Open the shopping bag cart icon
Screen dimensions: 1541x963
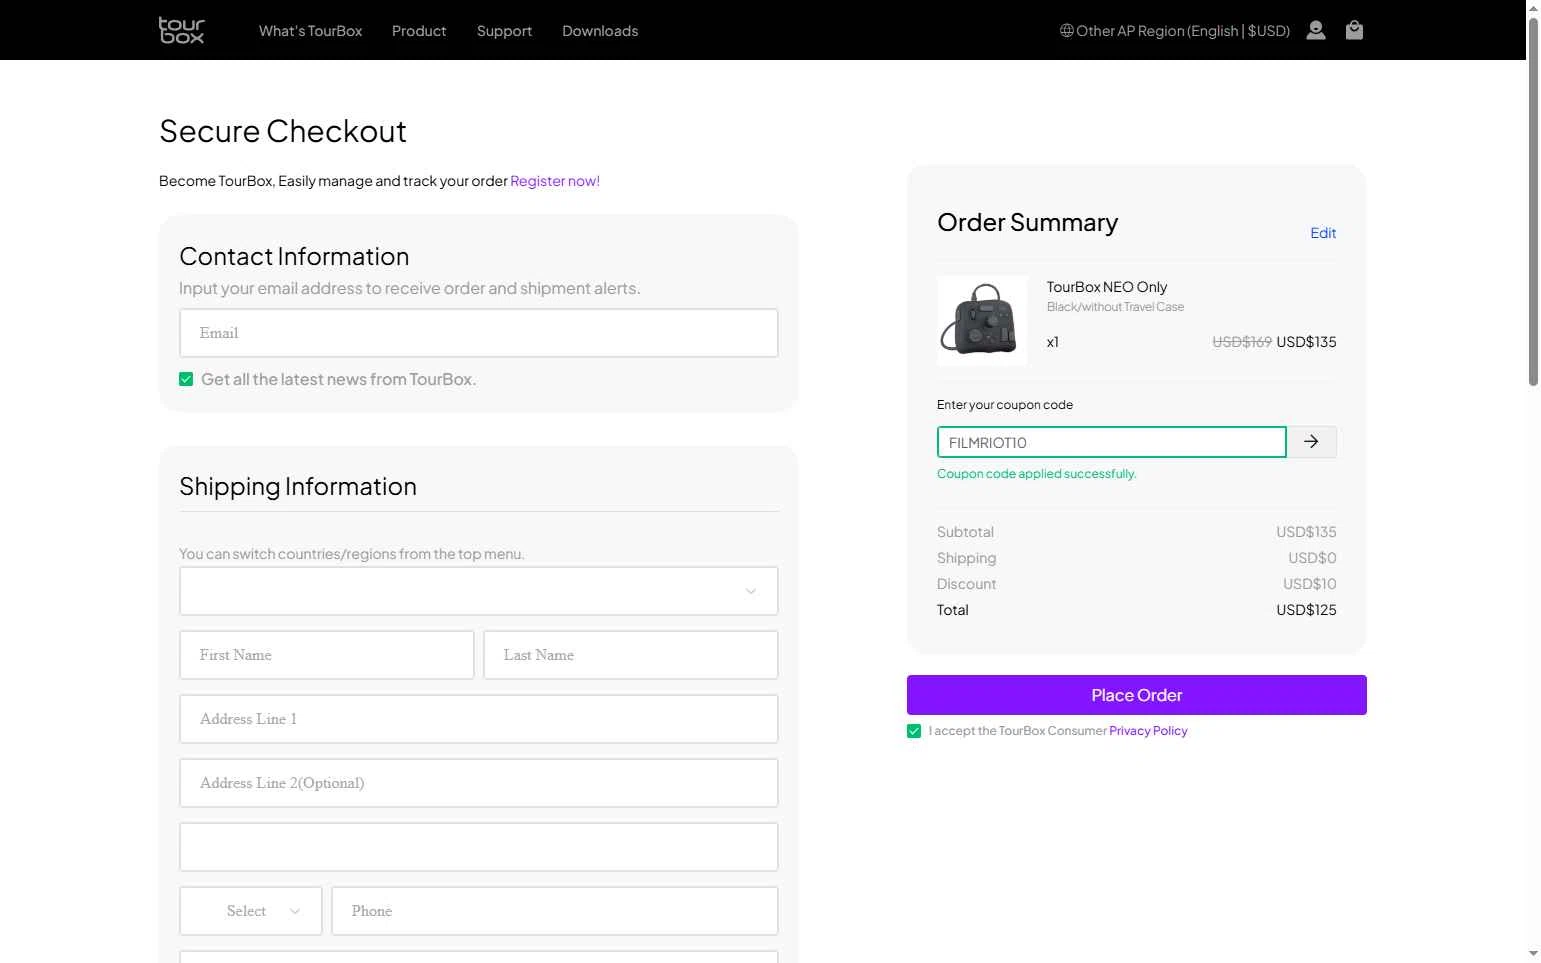point(1354,30)
